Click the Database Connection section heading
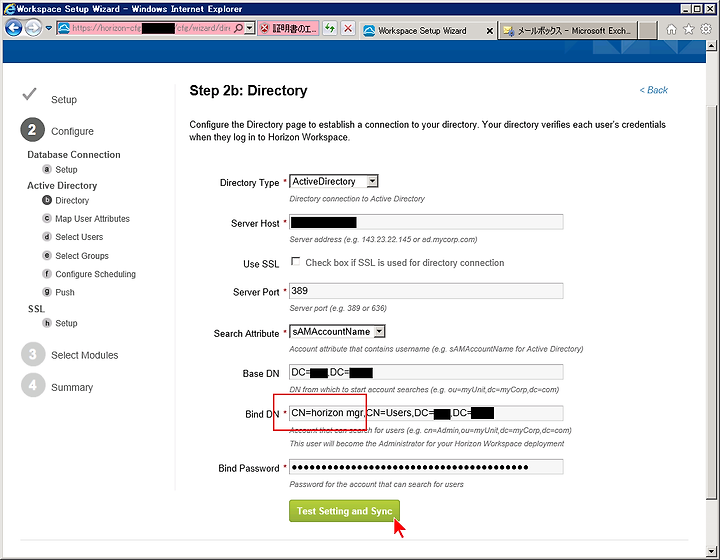720x560 pixels. [73, 155]
